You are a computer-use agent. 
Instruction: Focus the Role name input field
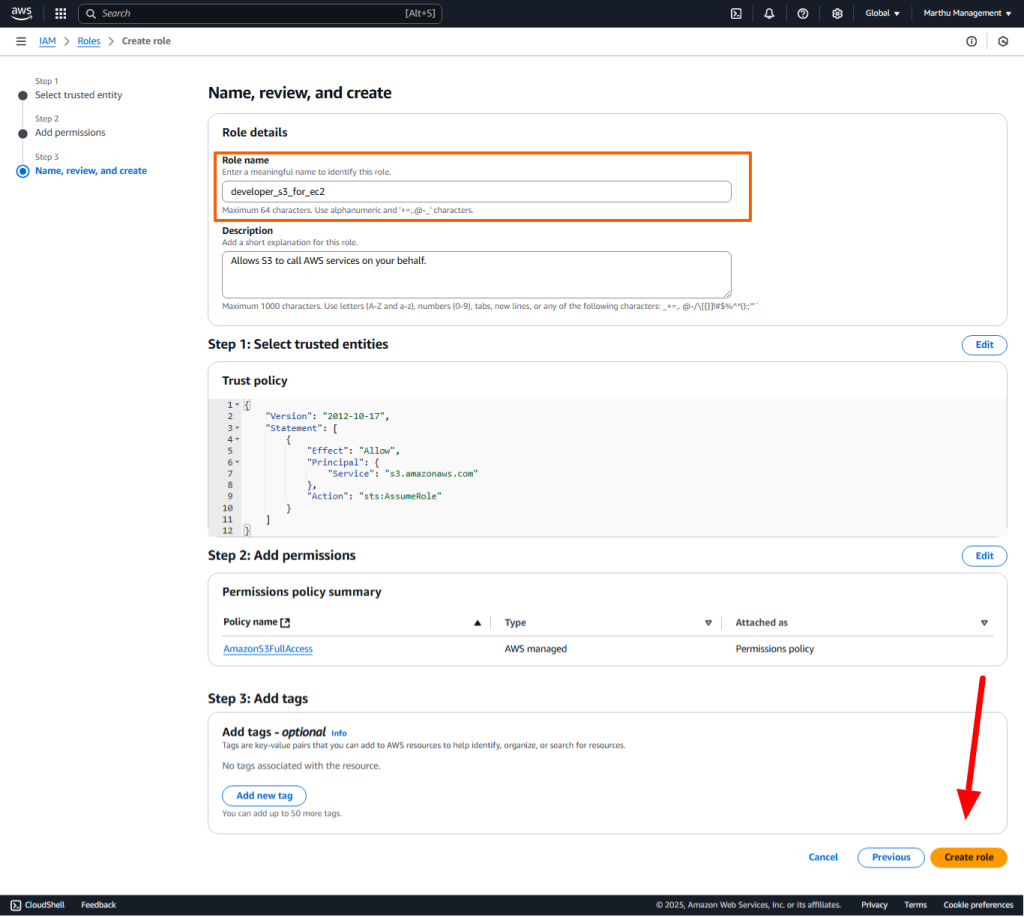point(477,191)
